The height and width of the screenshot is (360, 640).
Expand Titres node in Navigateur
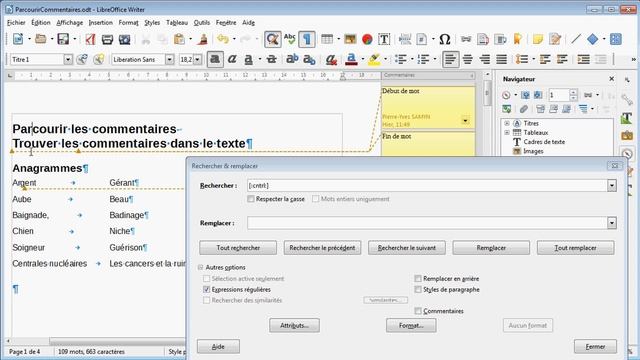[507, 123]
